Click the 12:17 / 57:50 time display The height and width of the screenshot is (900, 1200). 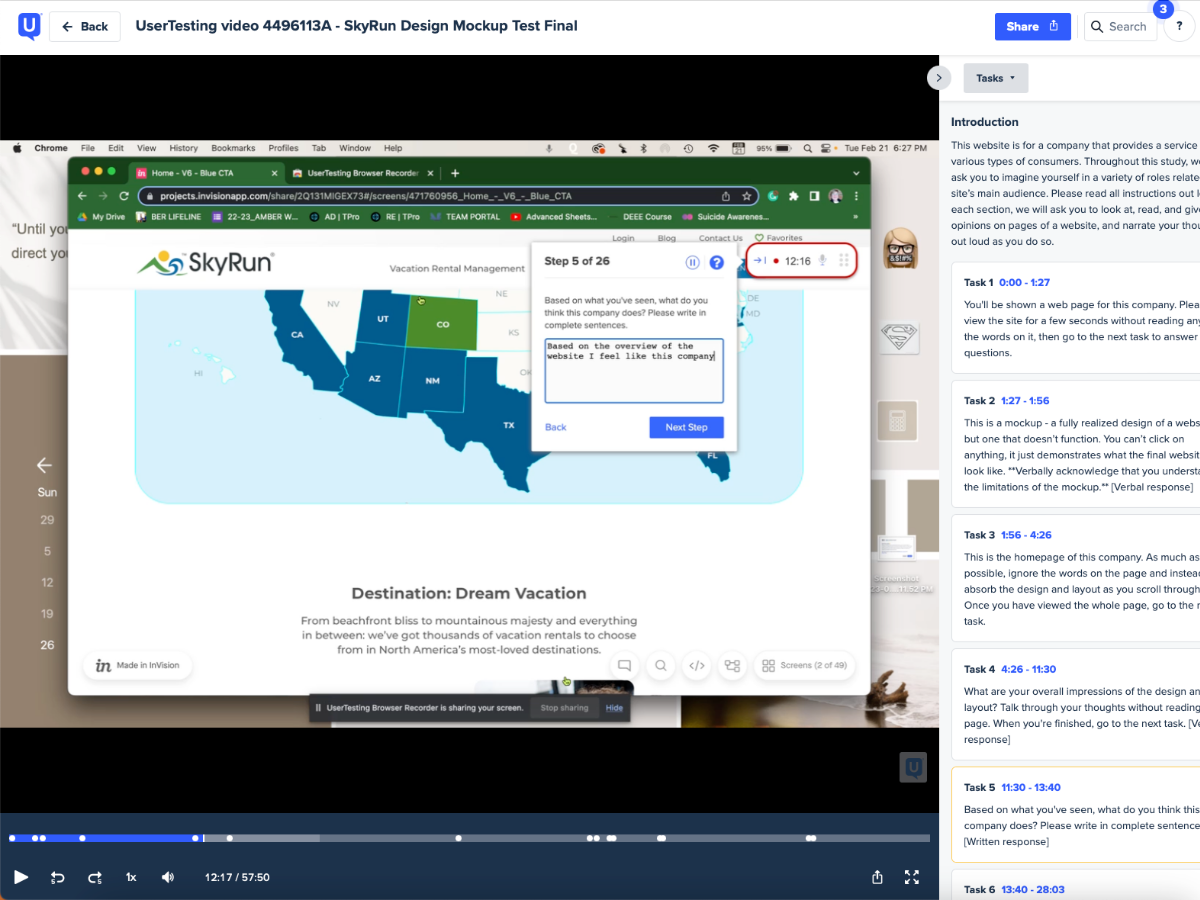click(237, 877)
